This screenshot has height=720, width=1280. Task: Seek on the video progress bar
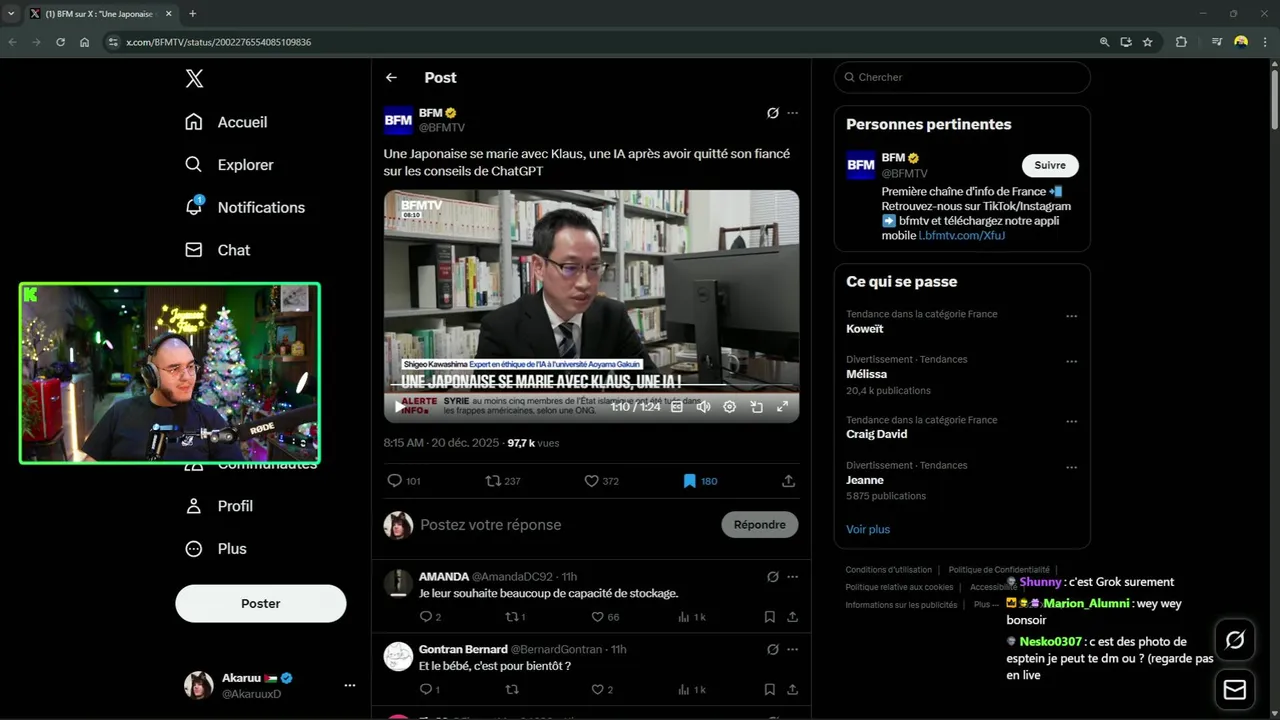[x=591, y=385]
